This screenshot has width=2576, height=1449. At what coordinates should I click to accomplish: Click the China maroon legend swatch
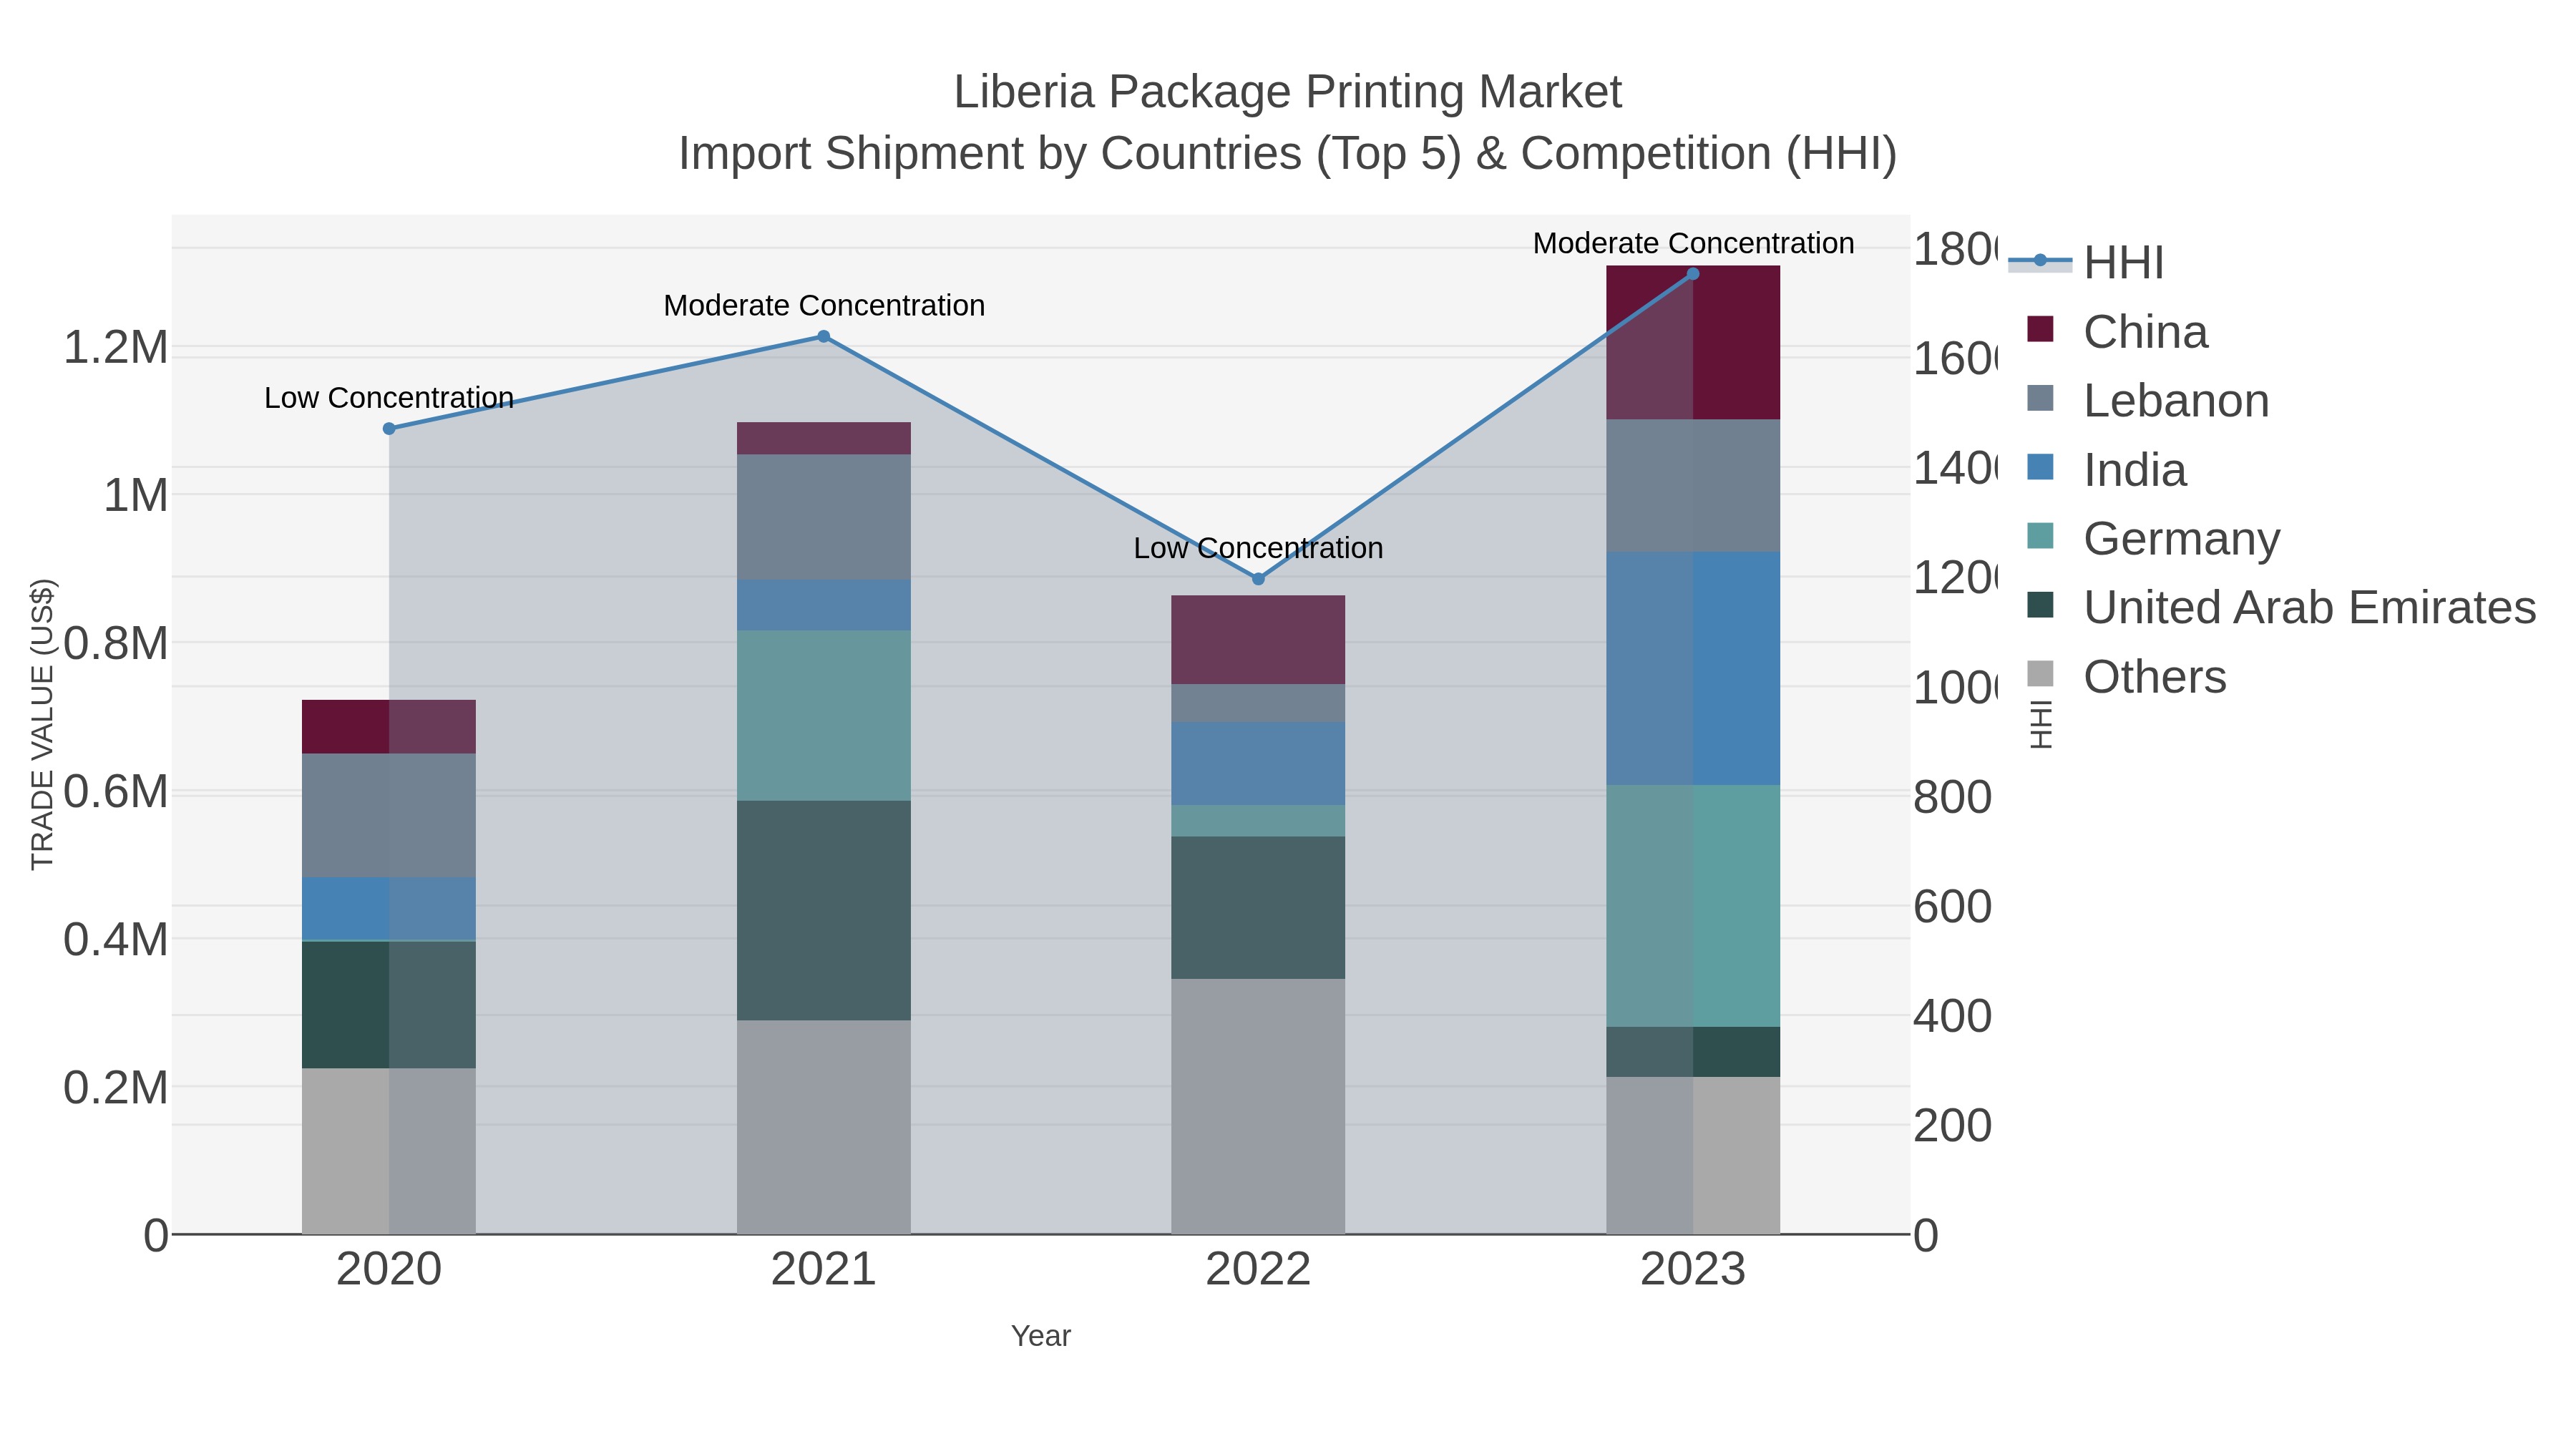pyautogui.click(x=2040, y=329)
